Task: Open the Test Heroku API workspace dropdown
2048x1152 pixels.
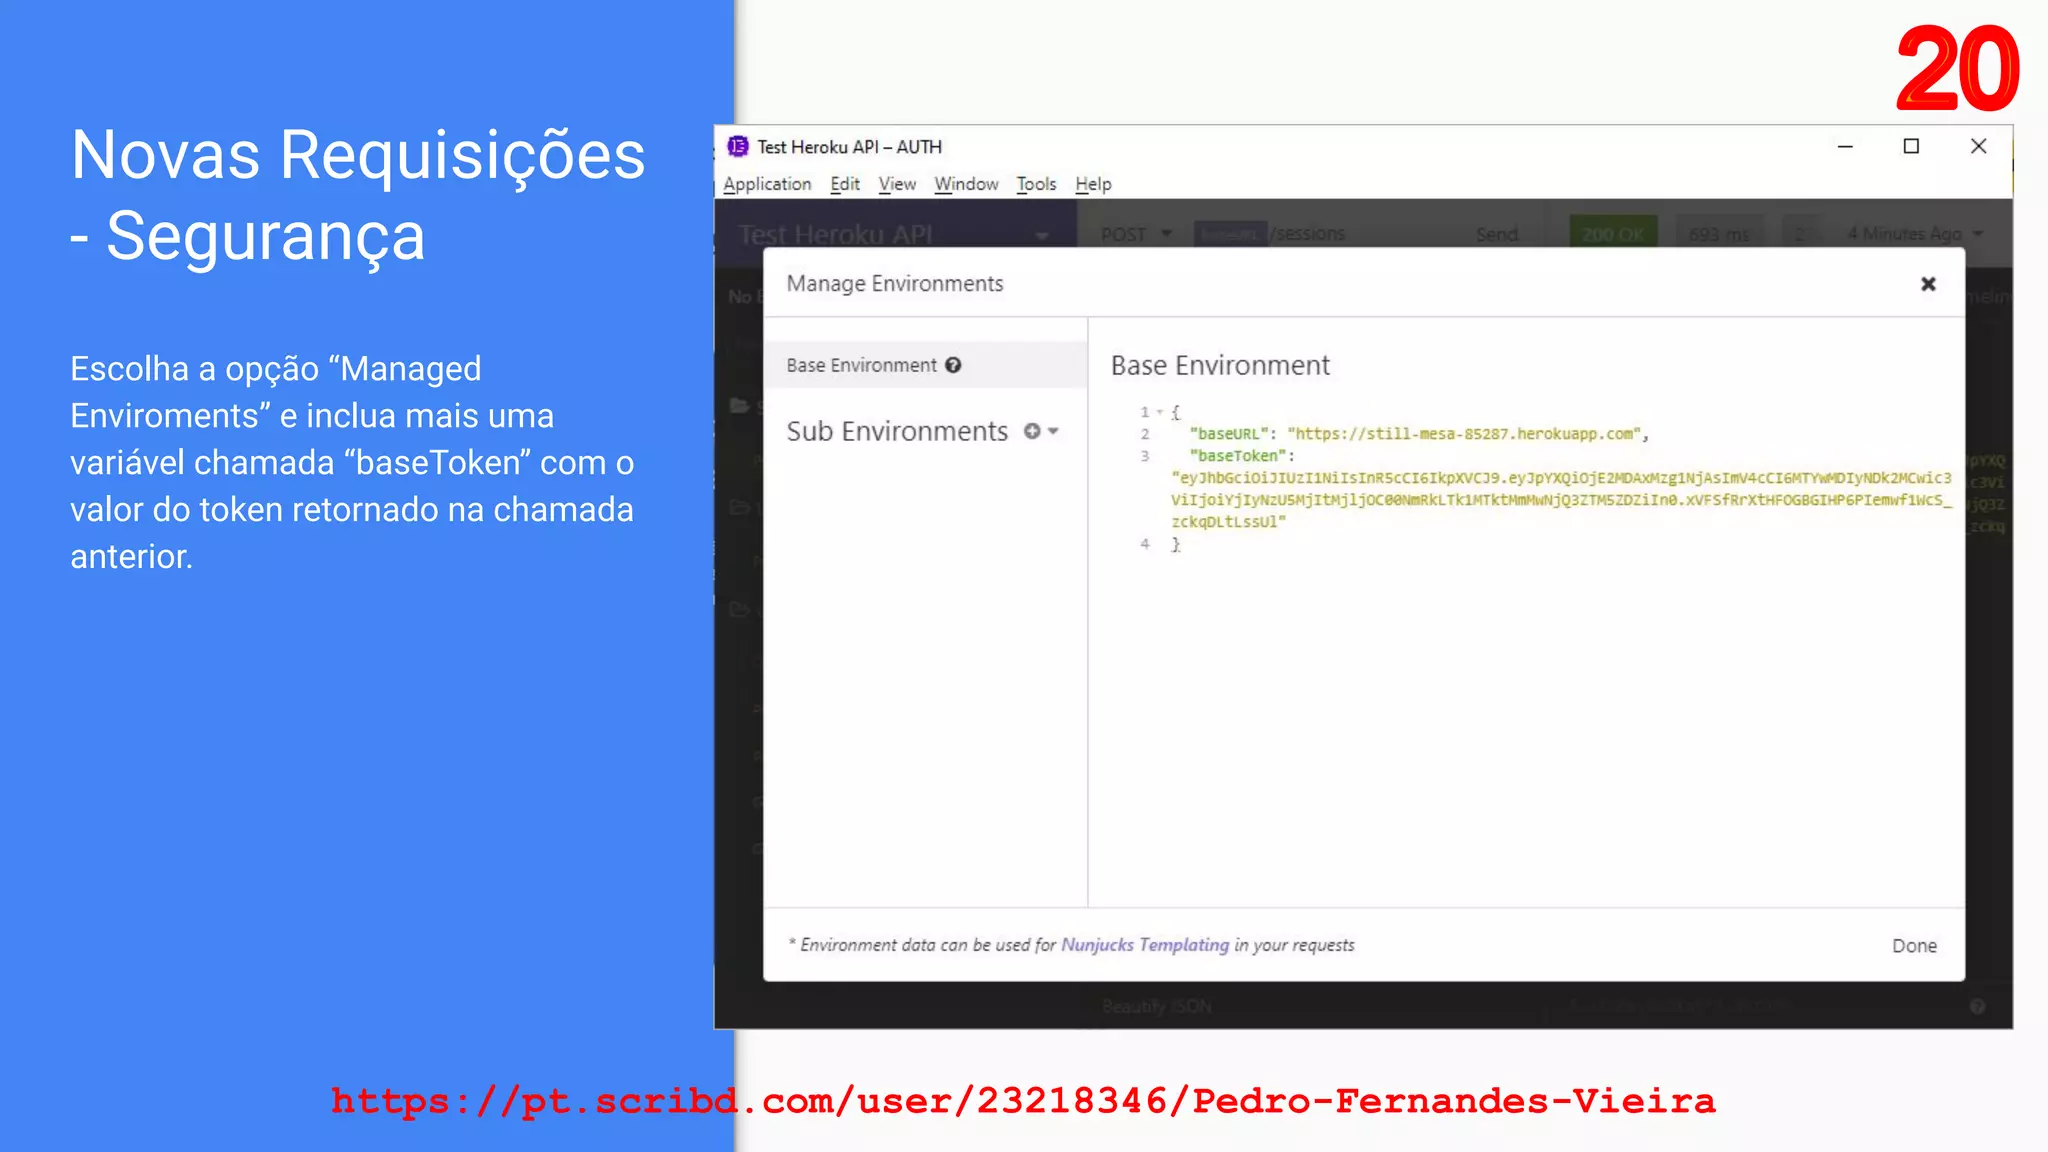Action: point(1041,235)
